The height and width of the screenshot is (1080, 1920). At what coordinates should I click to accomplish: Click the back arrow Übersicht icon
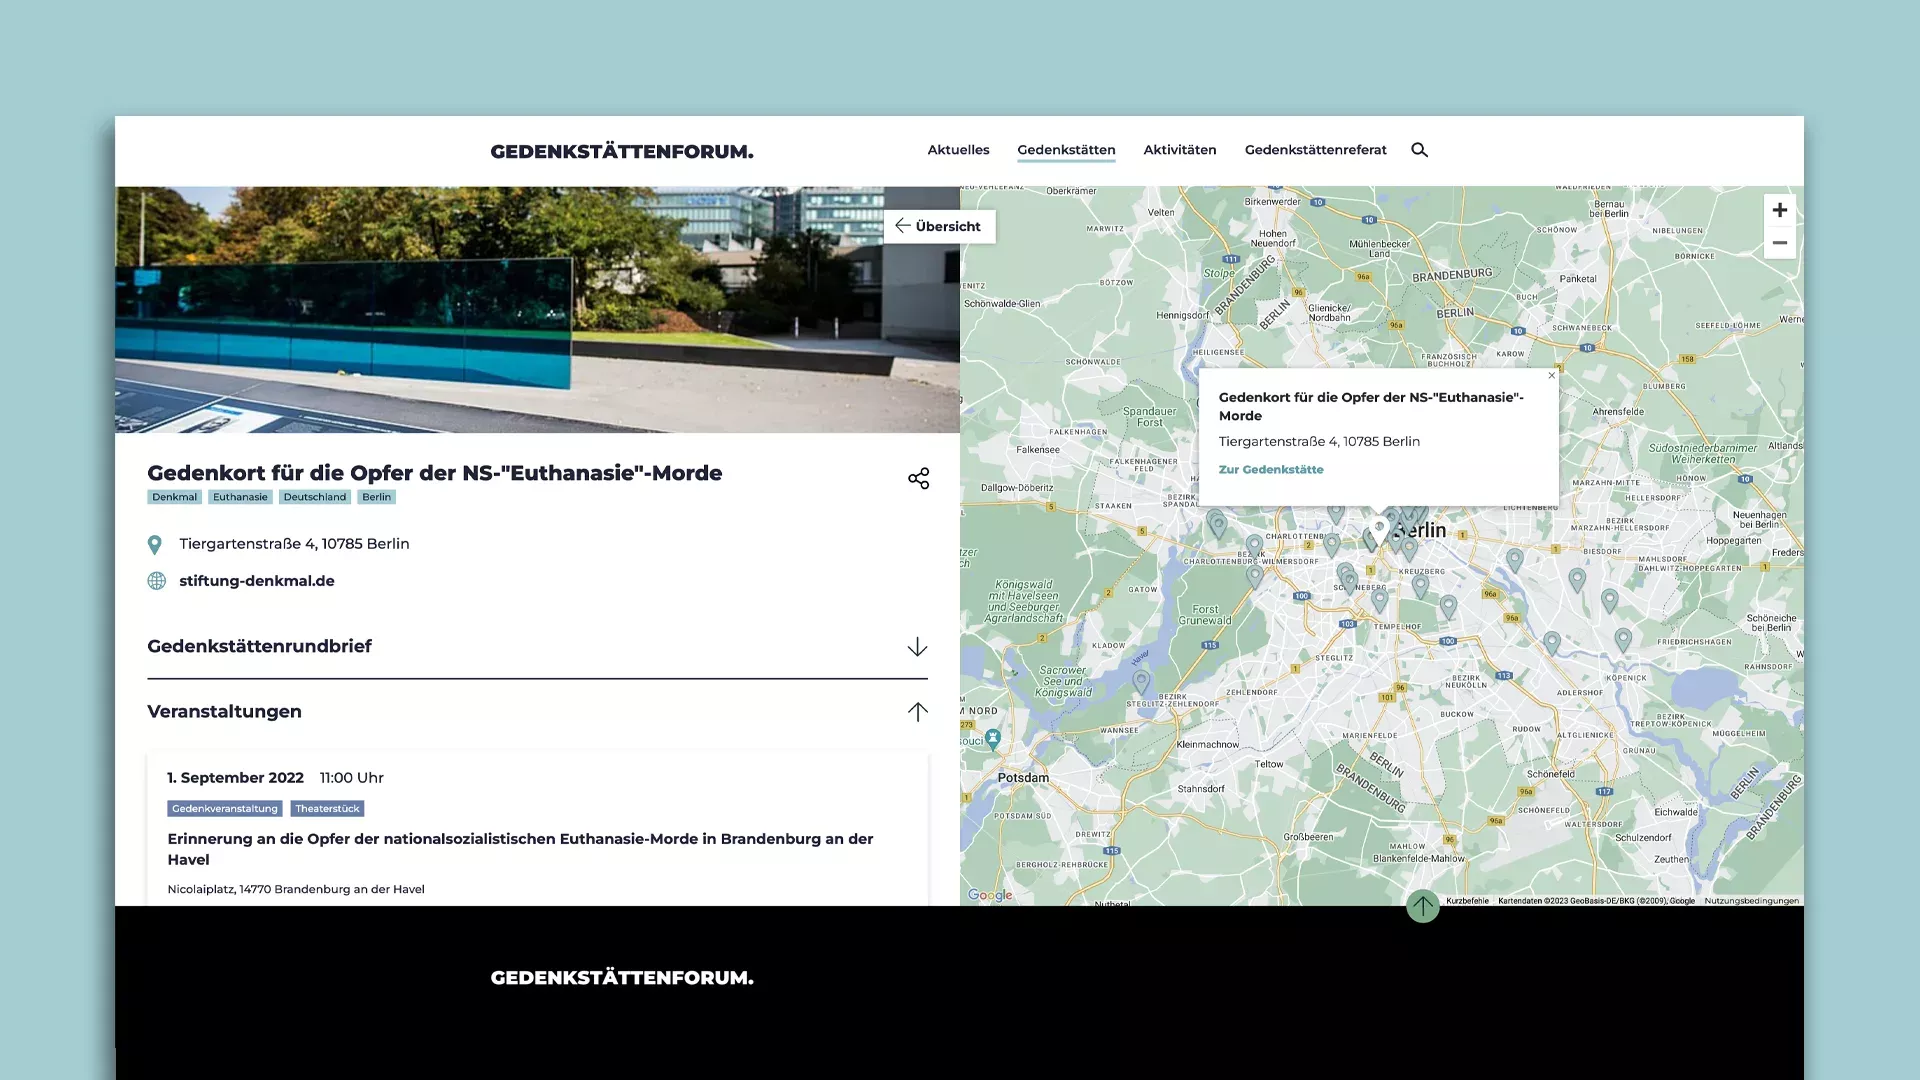tap(902, 225)
